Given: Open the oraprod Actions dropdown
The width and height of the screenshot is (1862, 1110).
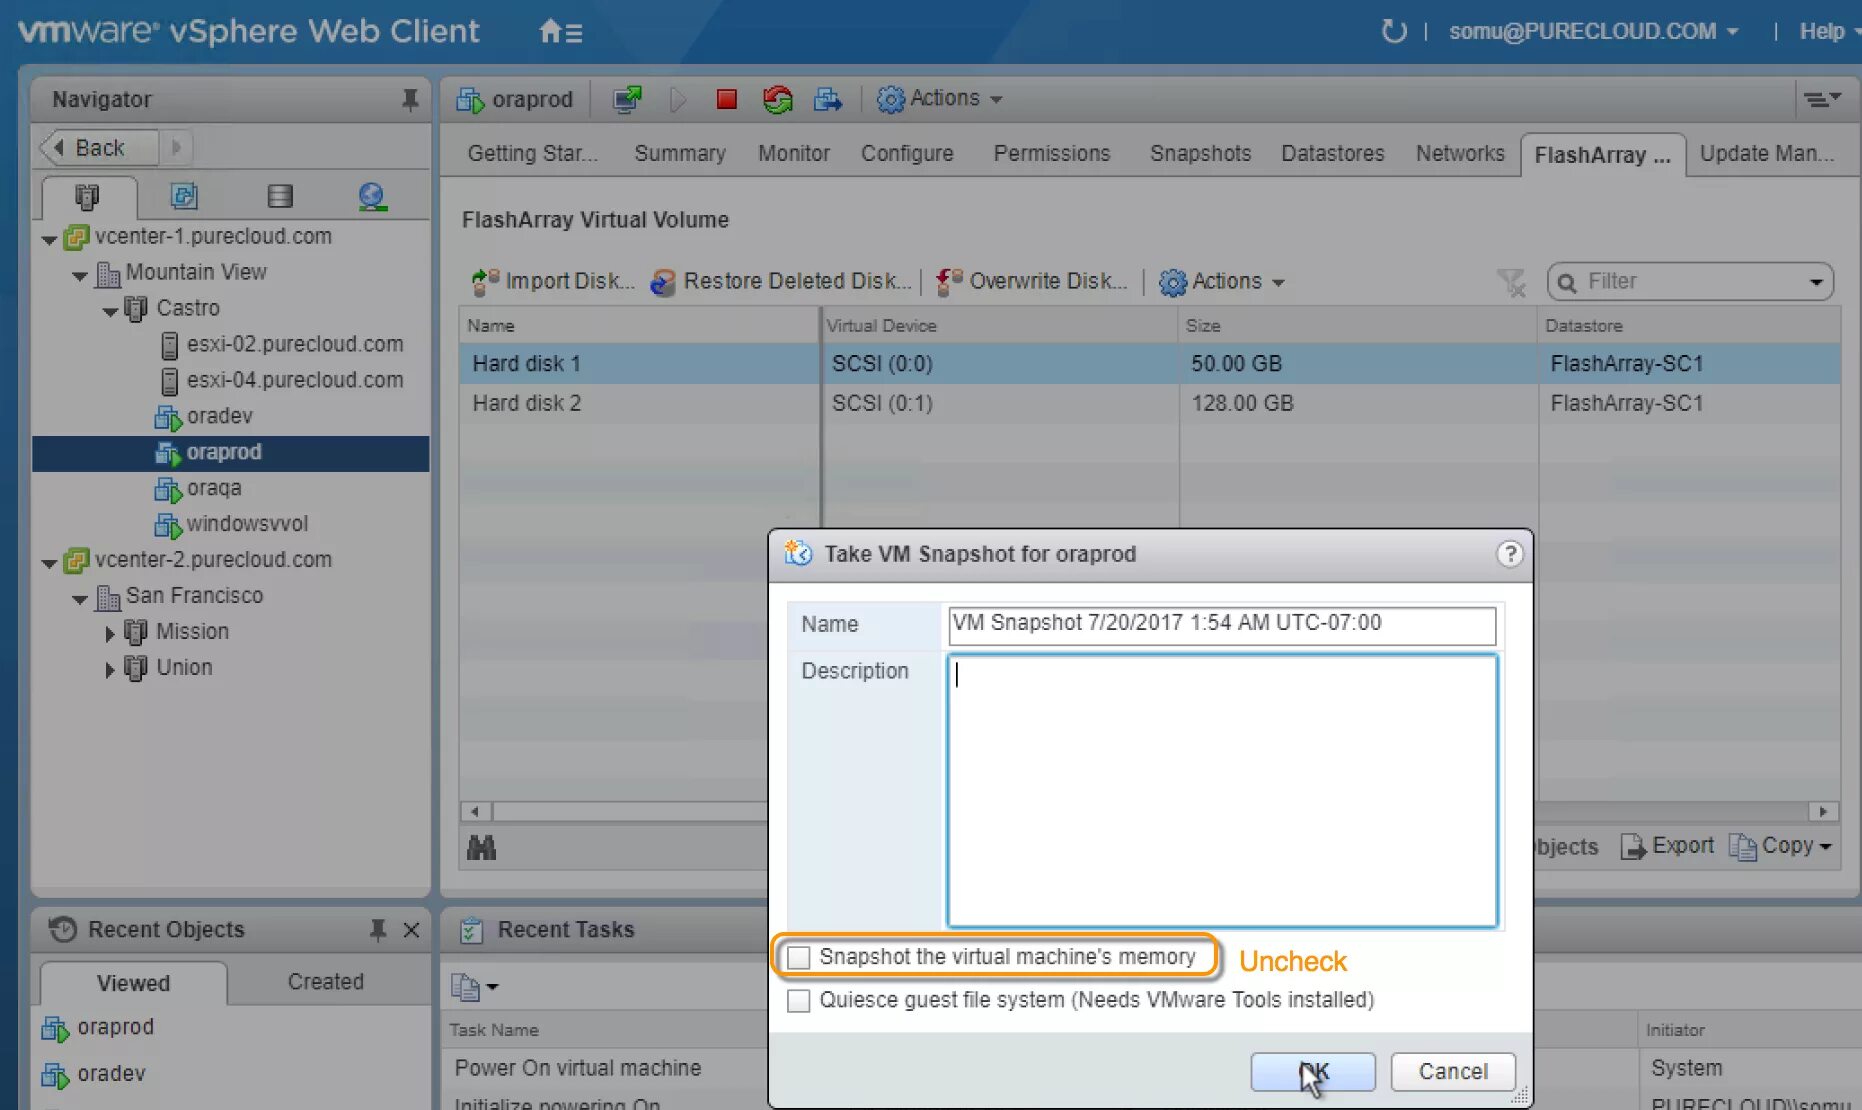Looking at the screenshot, I should 939,99.
